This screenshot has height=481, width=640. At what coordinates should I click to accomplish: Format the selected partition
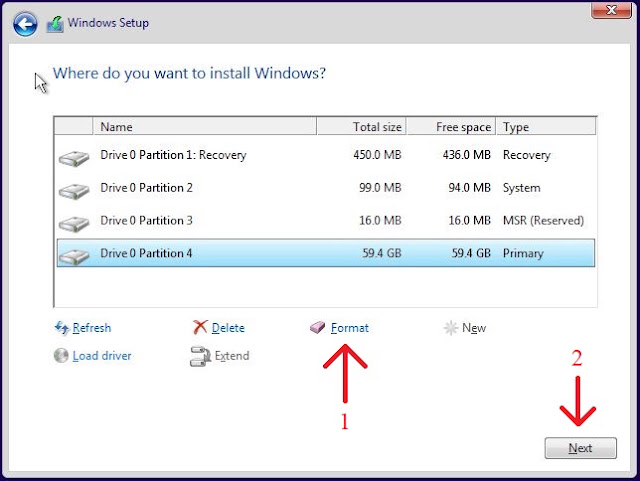coord(350,328)
